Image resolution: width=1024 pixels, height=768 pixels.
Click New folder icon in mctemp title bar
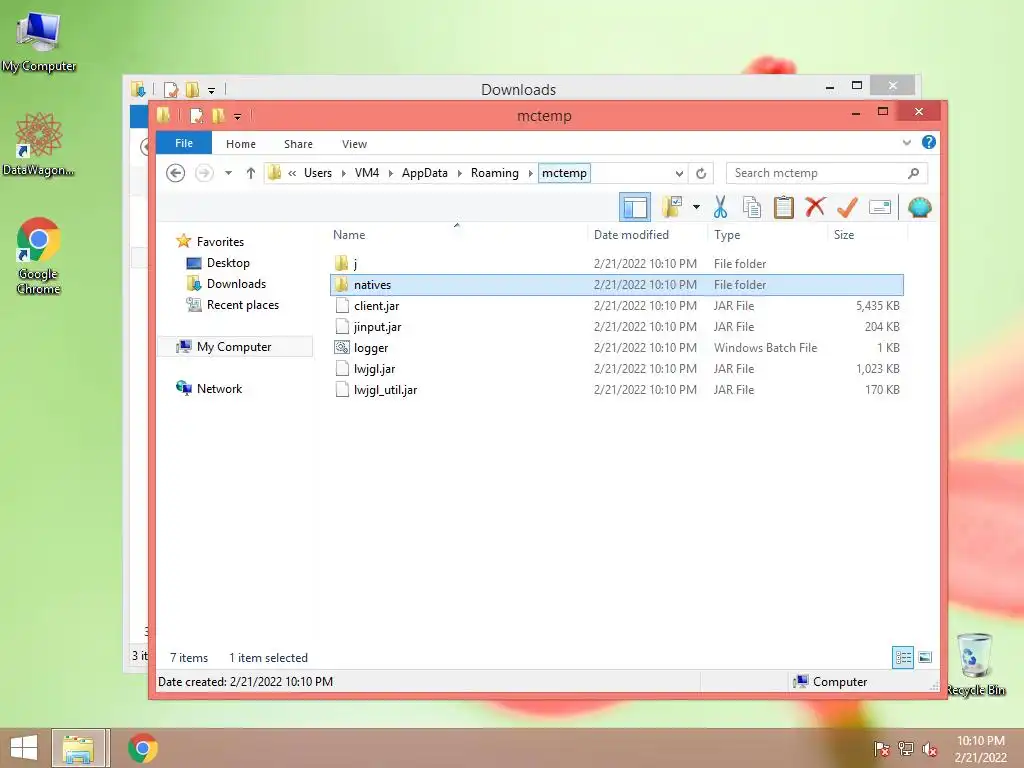pos(217,116)
